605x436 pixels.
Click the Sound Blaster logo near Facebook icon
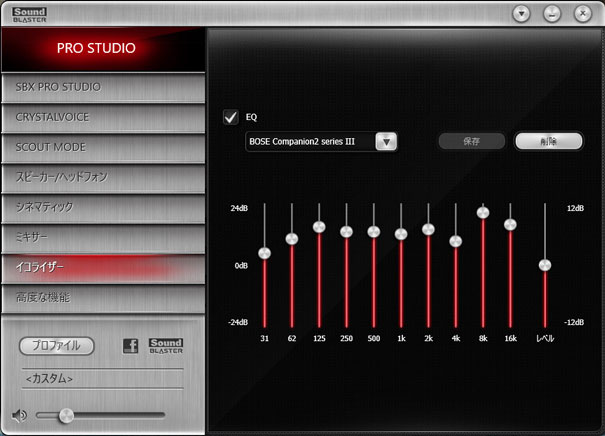tap(166, 346)
